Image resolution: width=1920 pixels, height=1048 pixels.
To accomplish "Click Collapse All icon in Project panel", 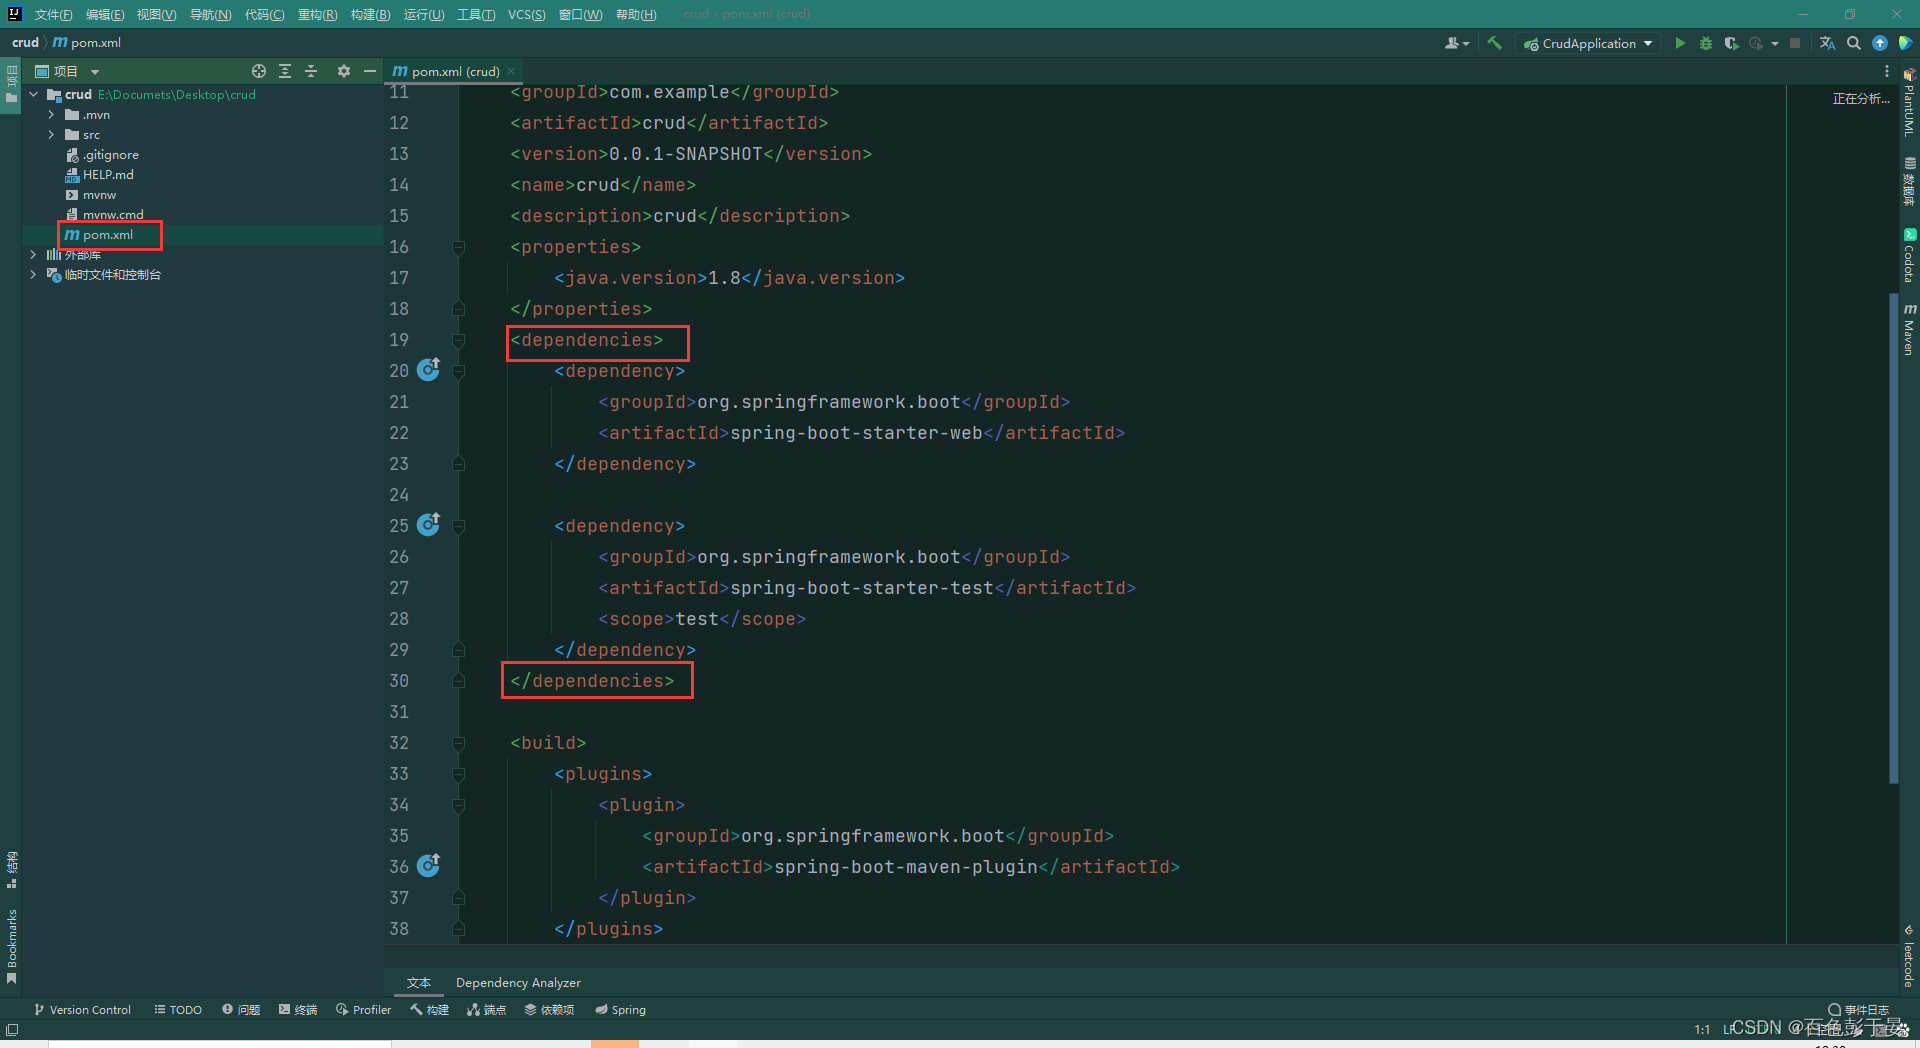I will 311,71.
